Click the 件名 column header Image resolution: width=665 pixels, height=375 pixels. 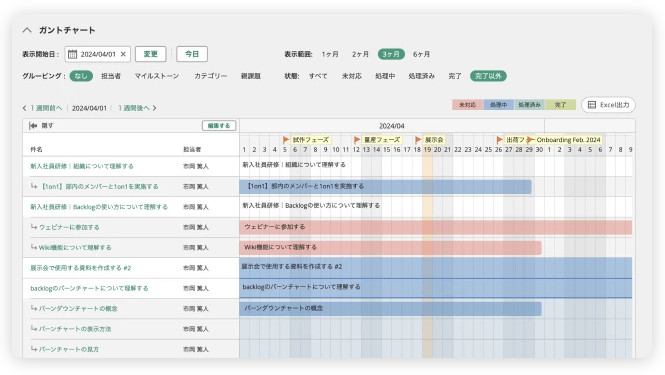(x=36, y=149)
